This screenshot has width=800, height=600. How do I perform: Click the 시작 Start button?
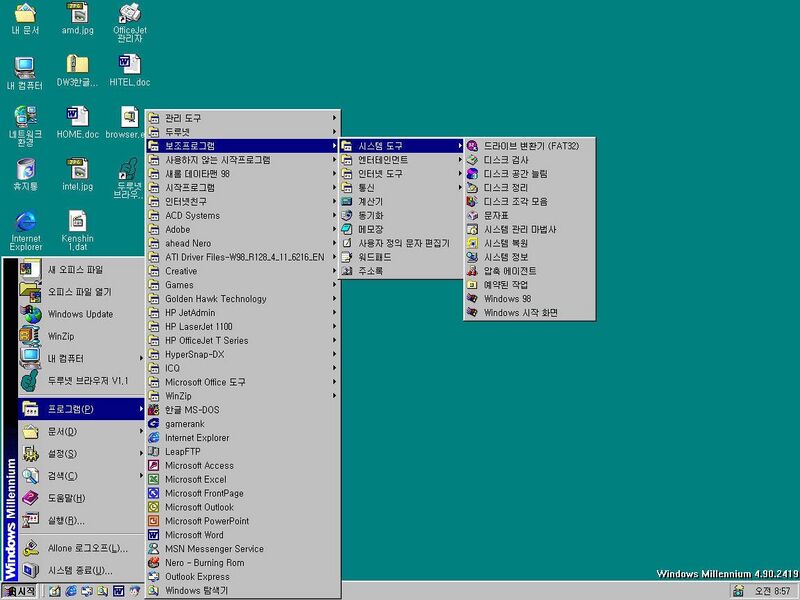coord(19,591)
